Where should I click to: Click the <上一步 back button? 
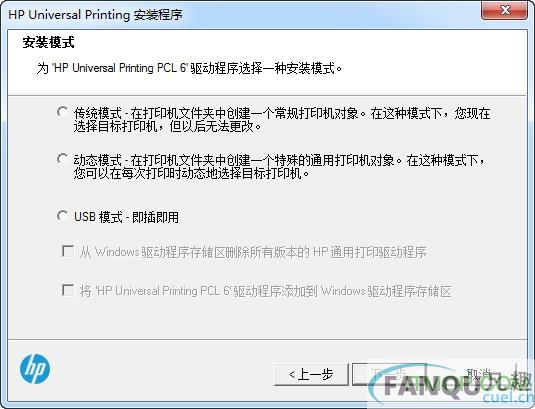point(311,374)
